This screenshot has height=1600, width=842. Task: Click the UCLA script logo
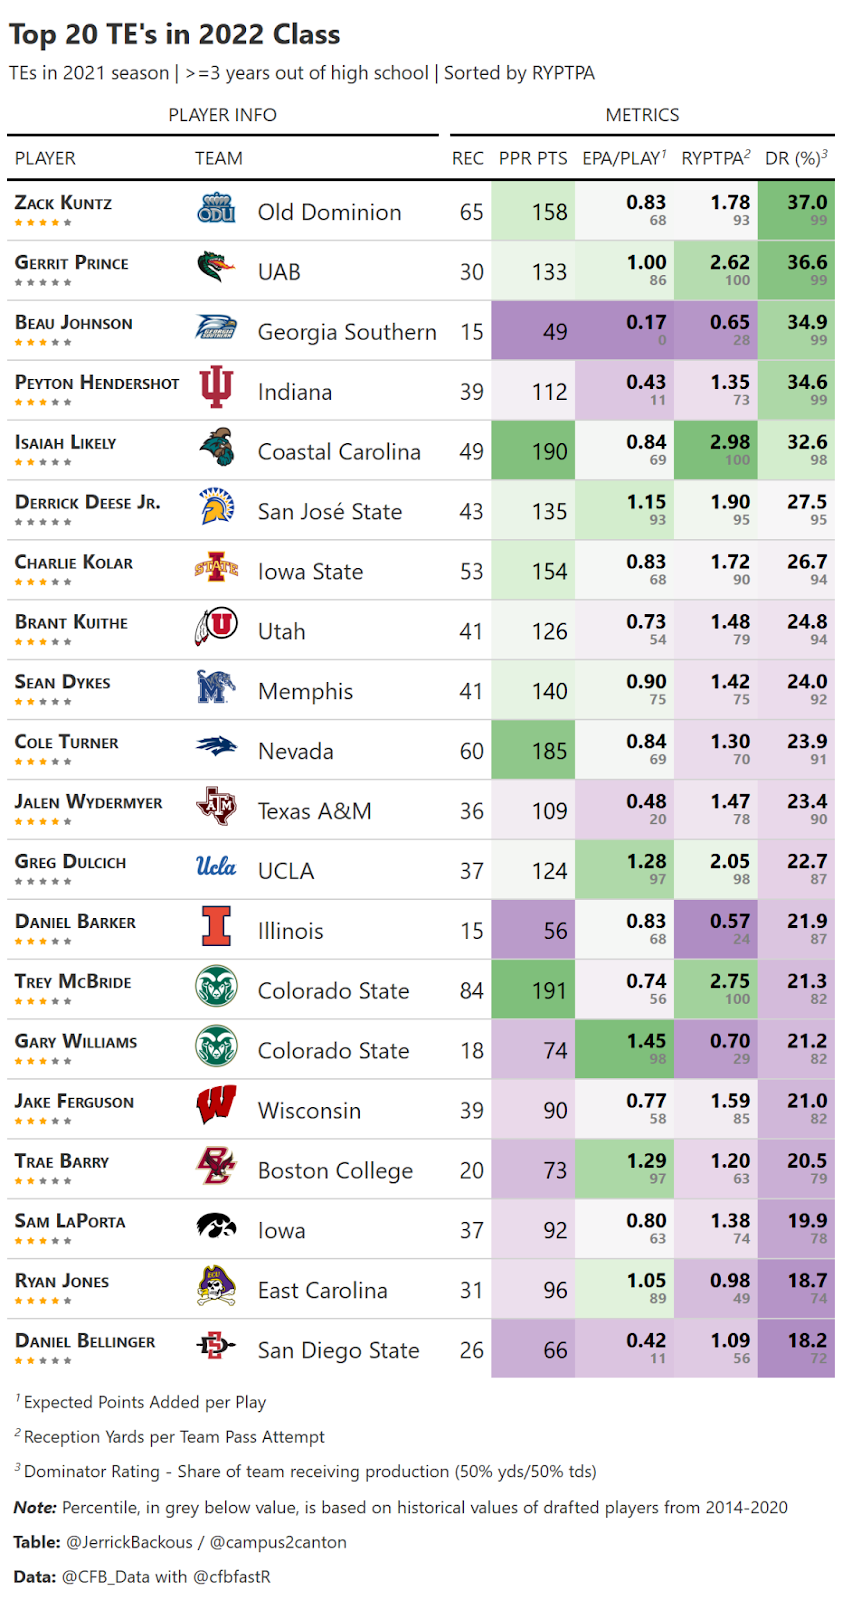coord(216,866)
